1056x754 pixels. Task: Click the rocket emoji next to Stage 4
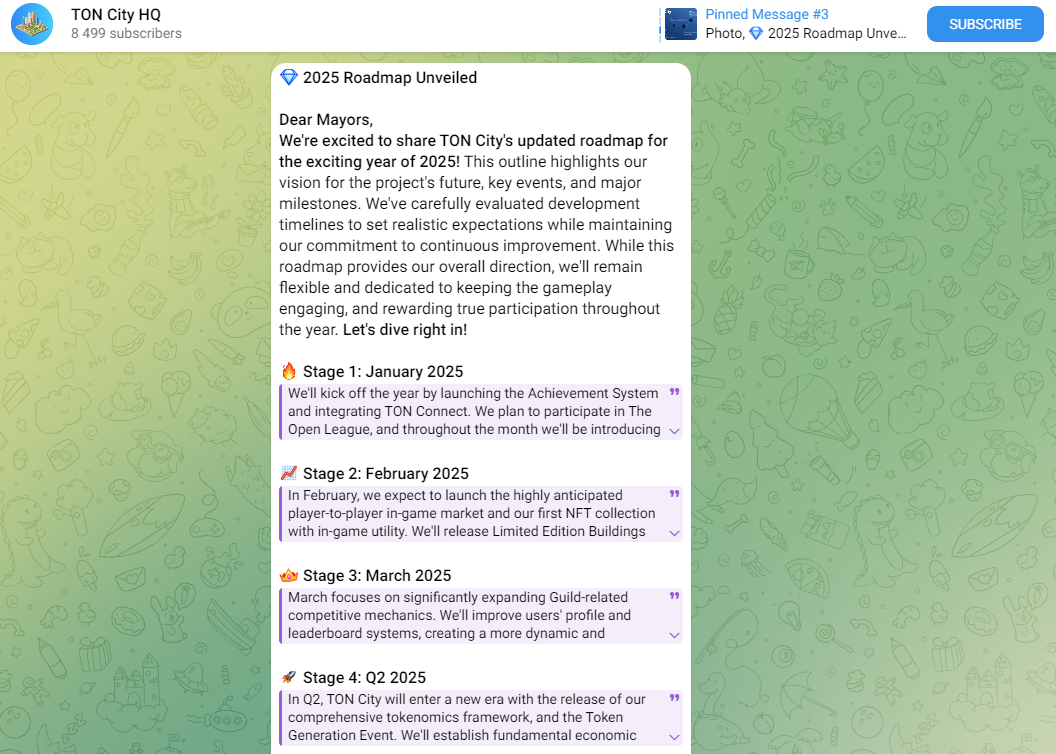[x=289, y=677]
